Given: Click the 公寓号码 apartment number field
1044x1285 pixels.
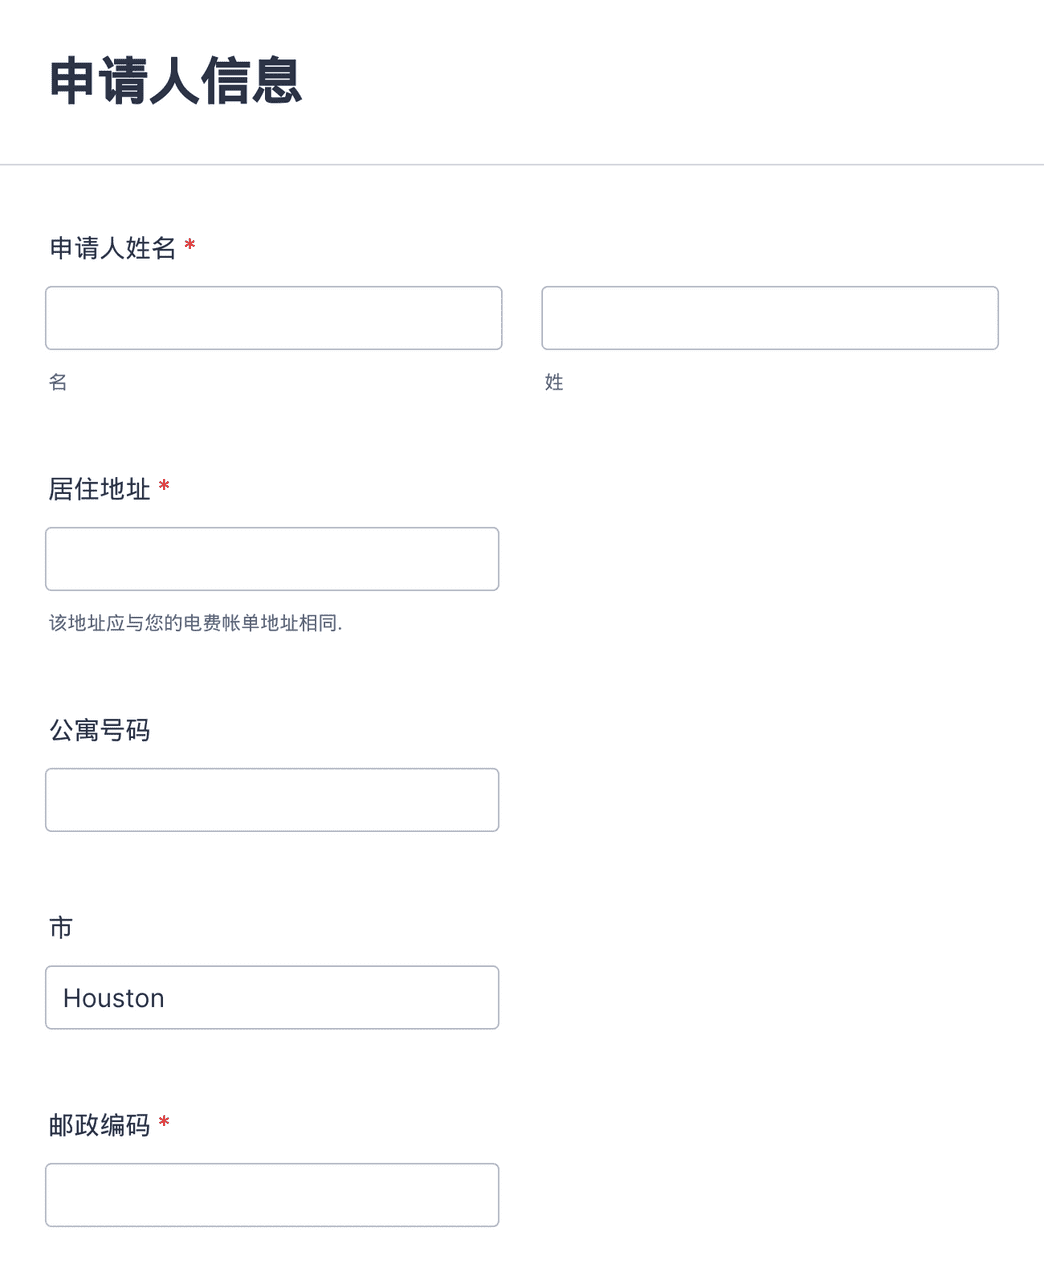Looking at the screenshot, I should pyautogui.click(x=271, y=799).
